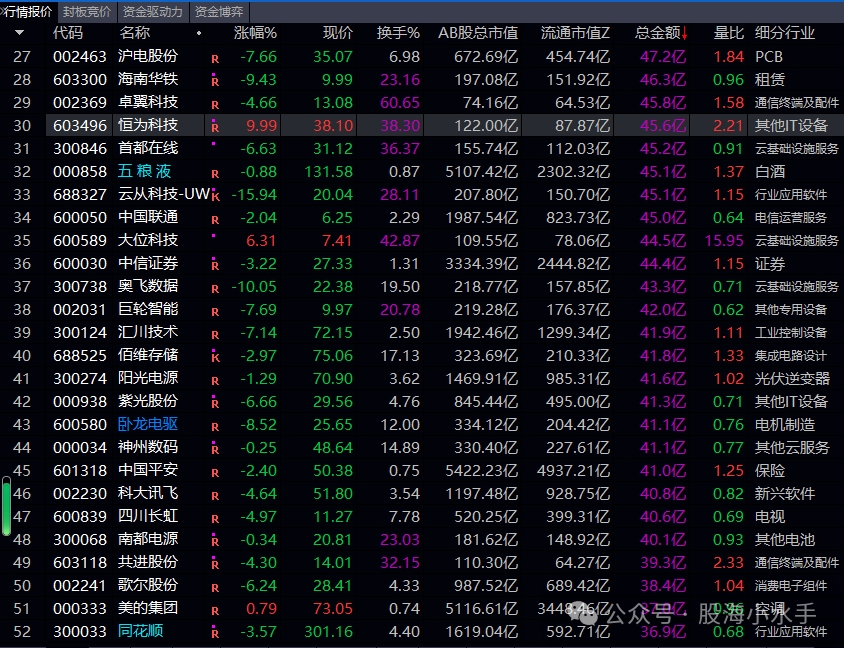Select stock code 600030
844x648 pixels.
(x=80, y=264)
